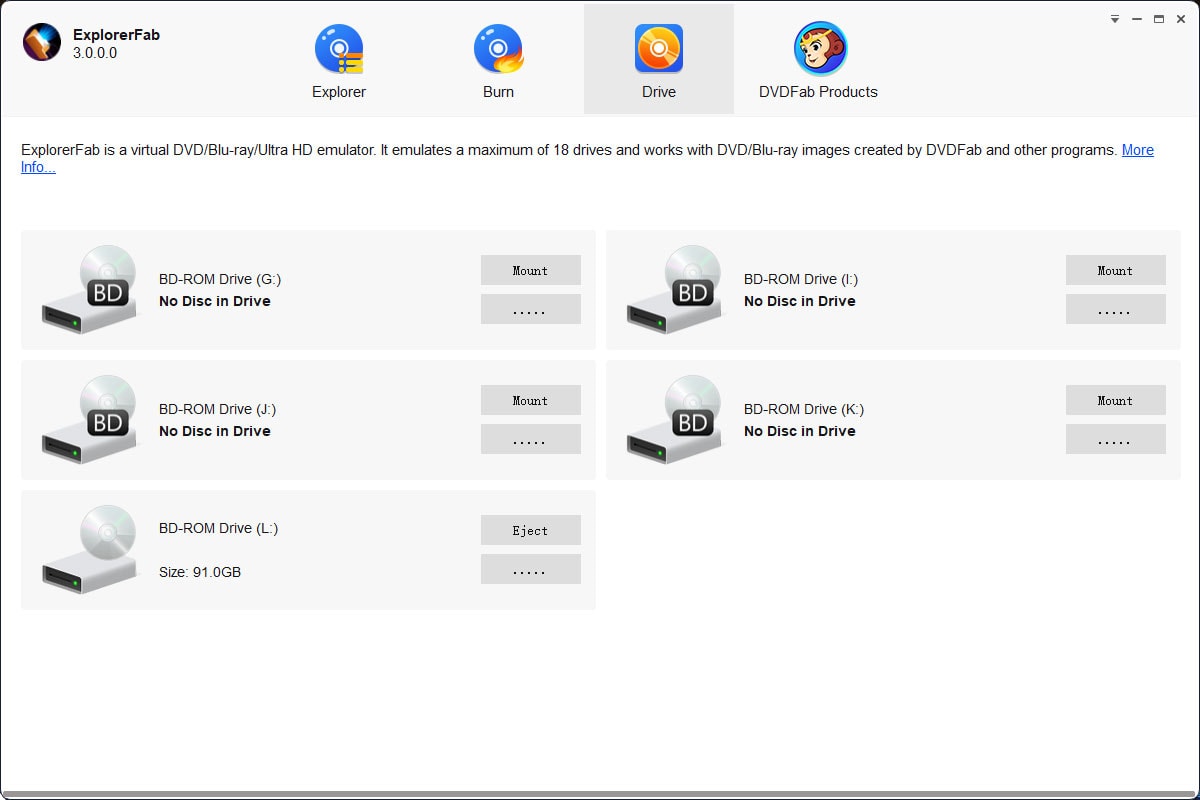Open the Explorer tab icon
The height and width of the screenshot is (800, 1200).
pyautogui.click(x=339, y=49)
